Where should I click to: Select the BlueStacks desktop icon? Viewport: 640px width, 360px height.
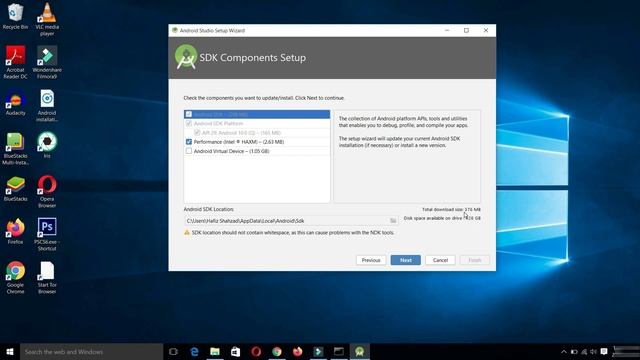point(16,189)
